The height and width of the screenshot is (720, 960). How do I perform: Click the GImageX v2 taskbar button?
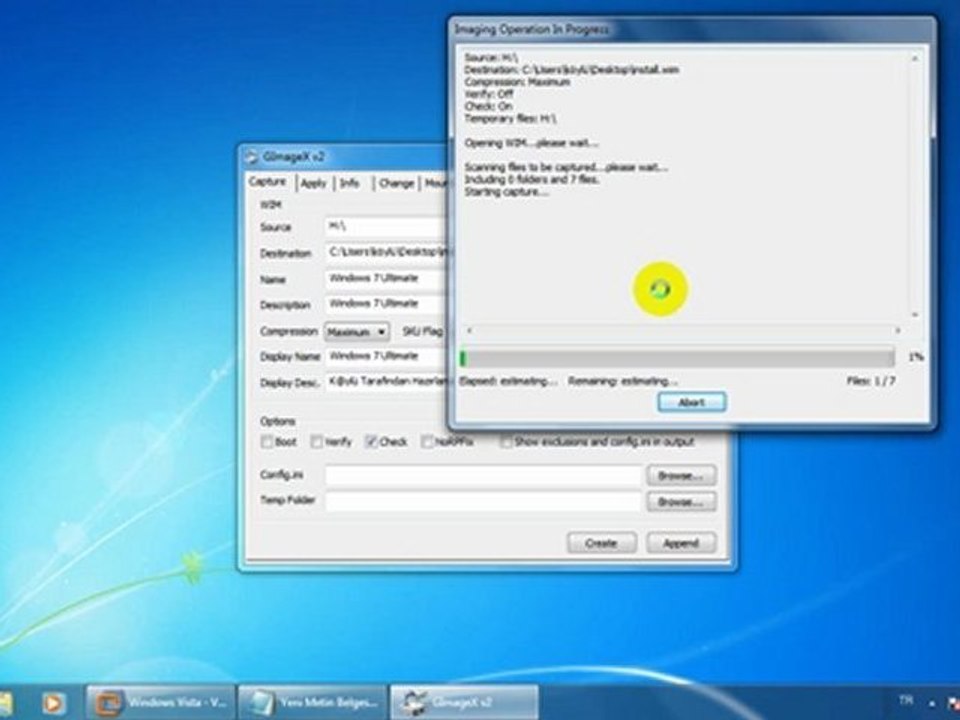coord(465,702)
